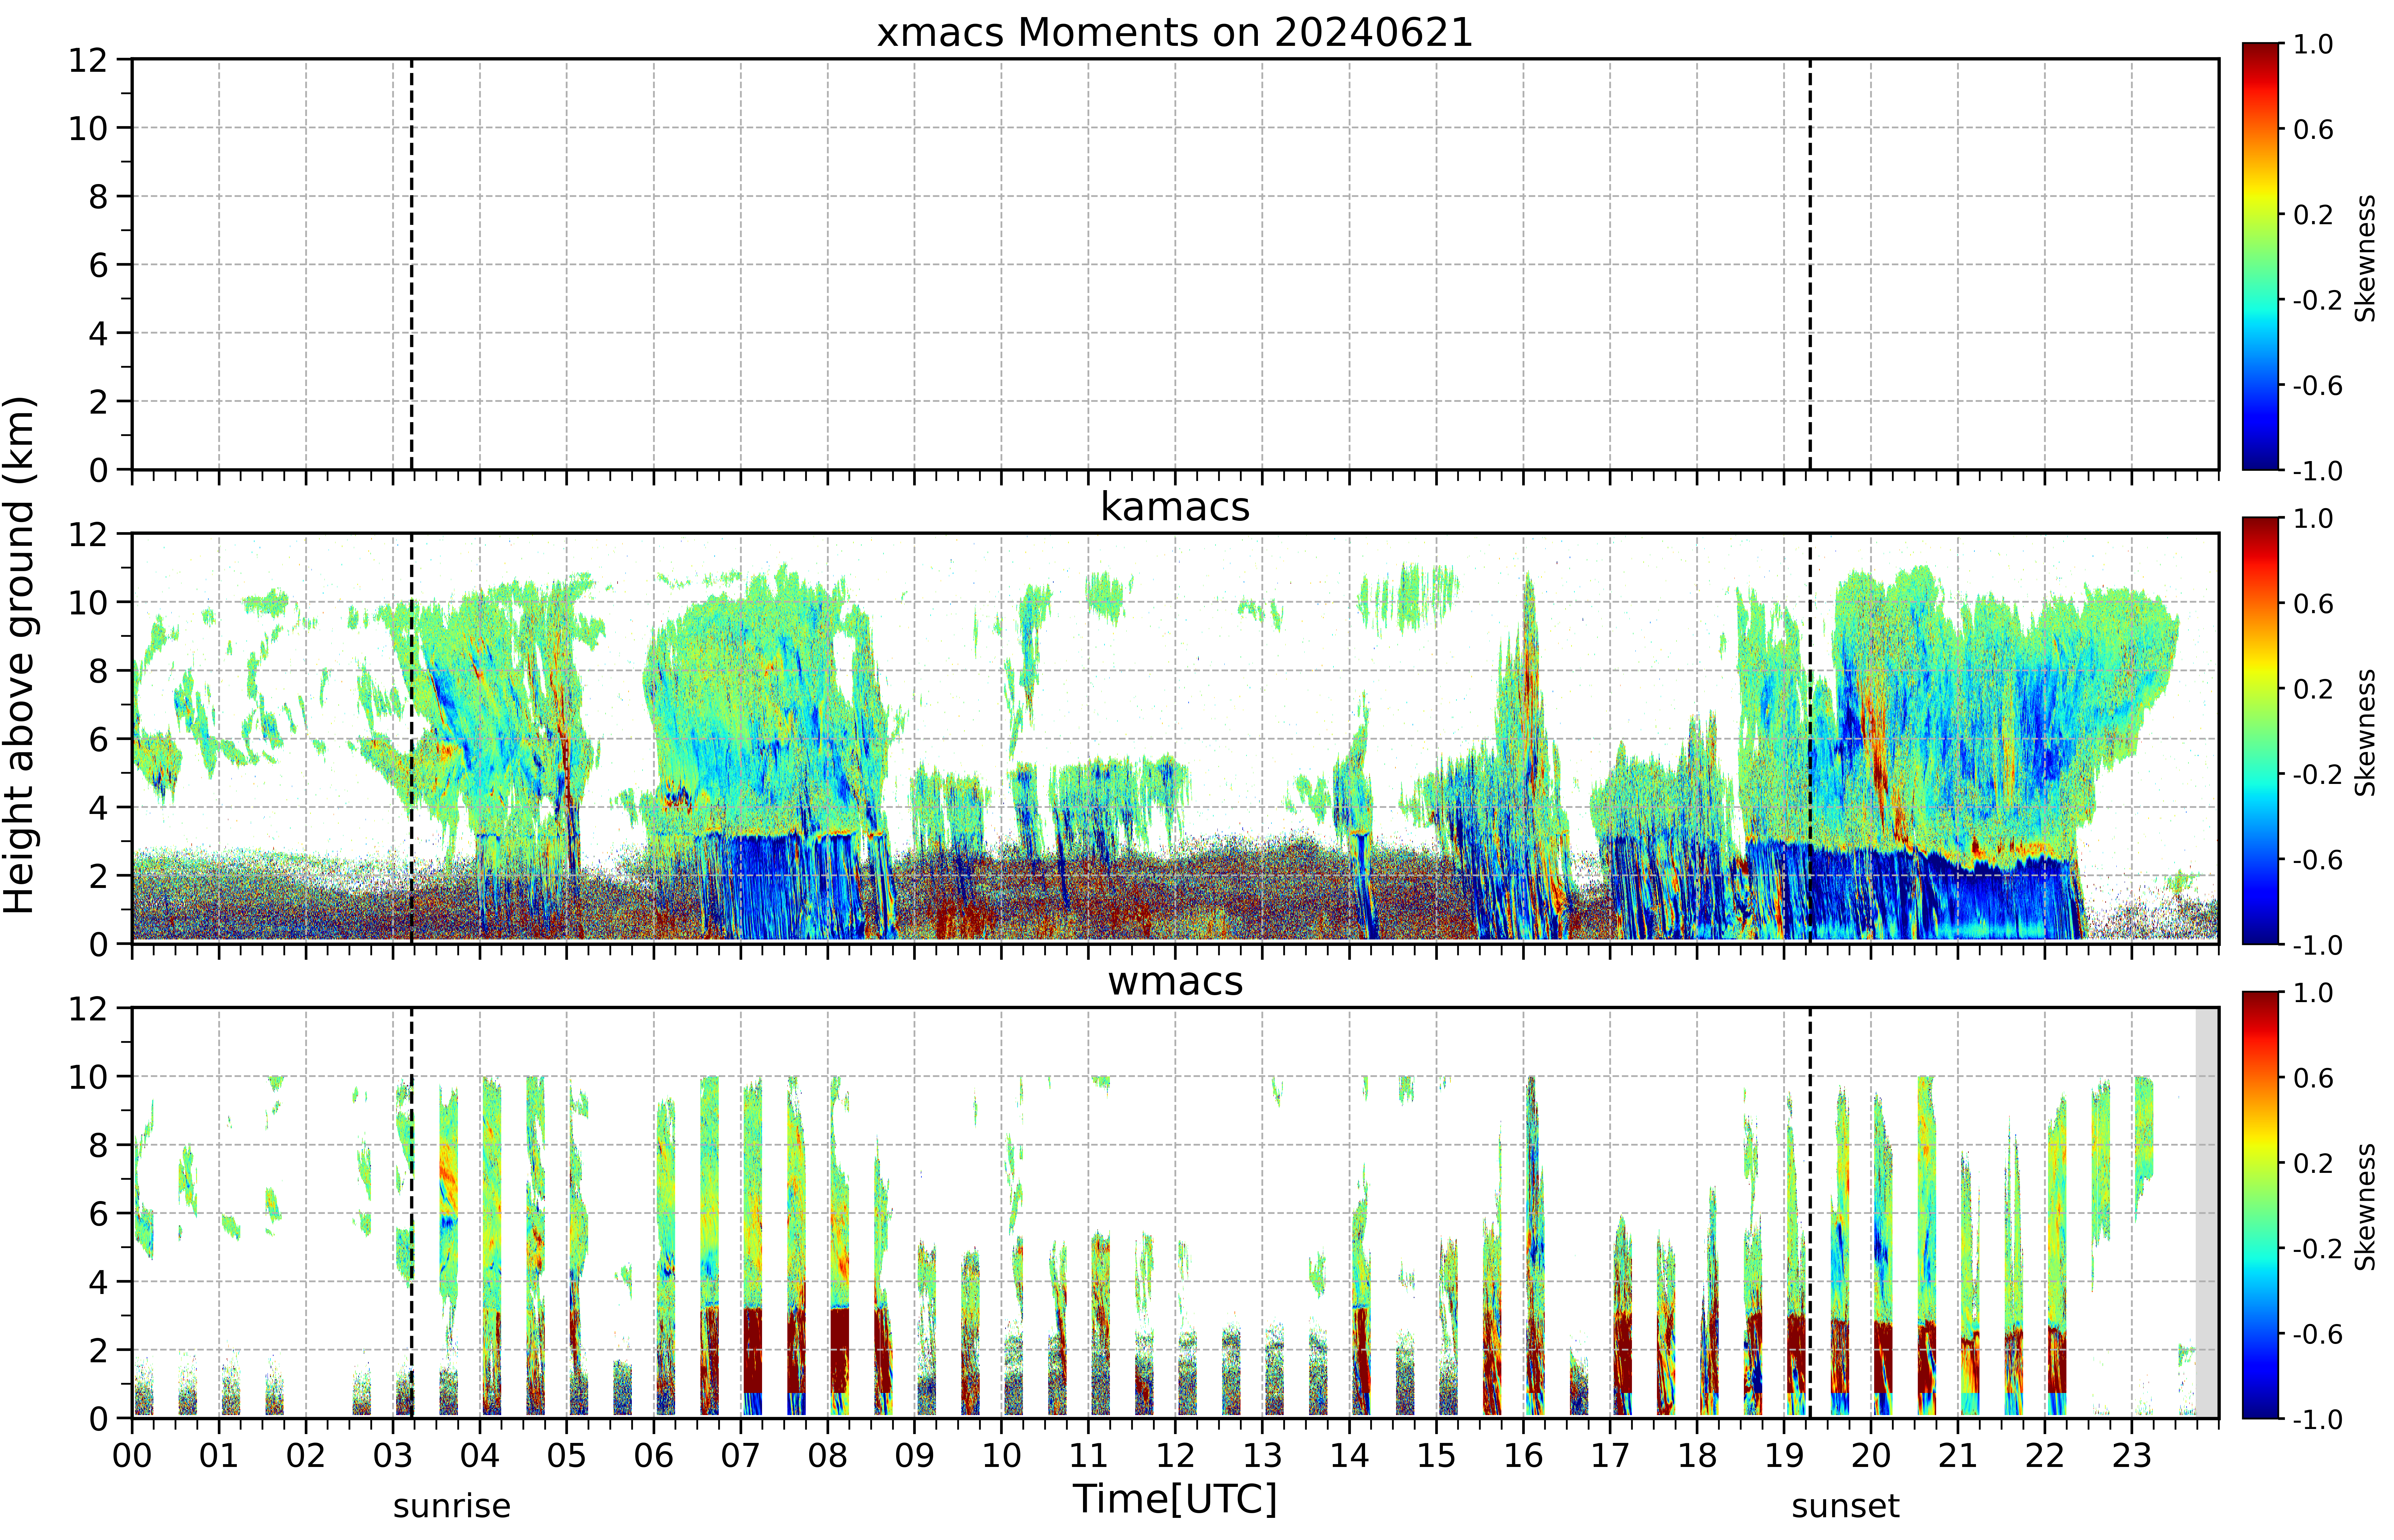The width and height of the screenshot is (2394, 1540).
Task: Select the 'kamacs' panel title
Action: tap(1175, 507)
